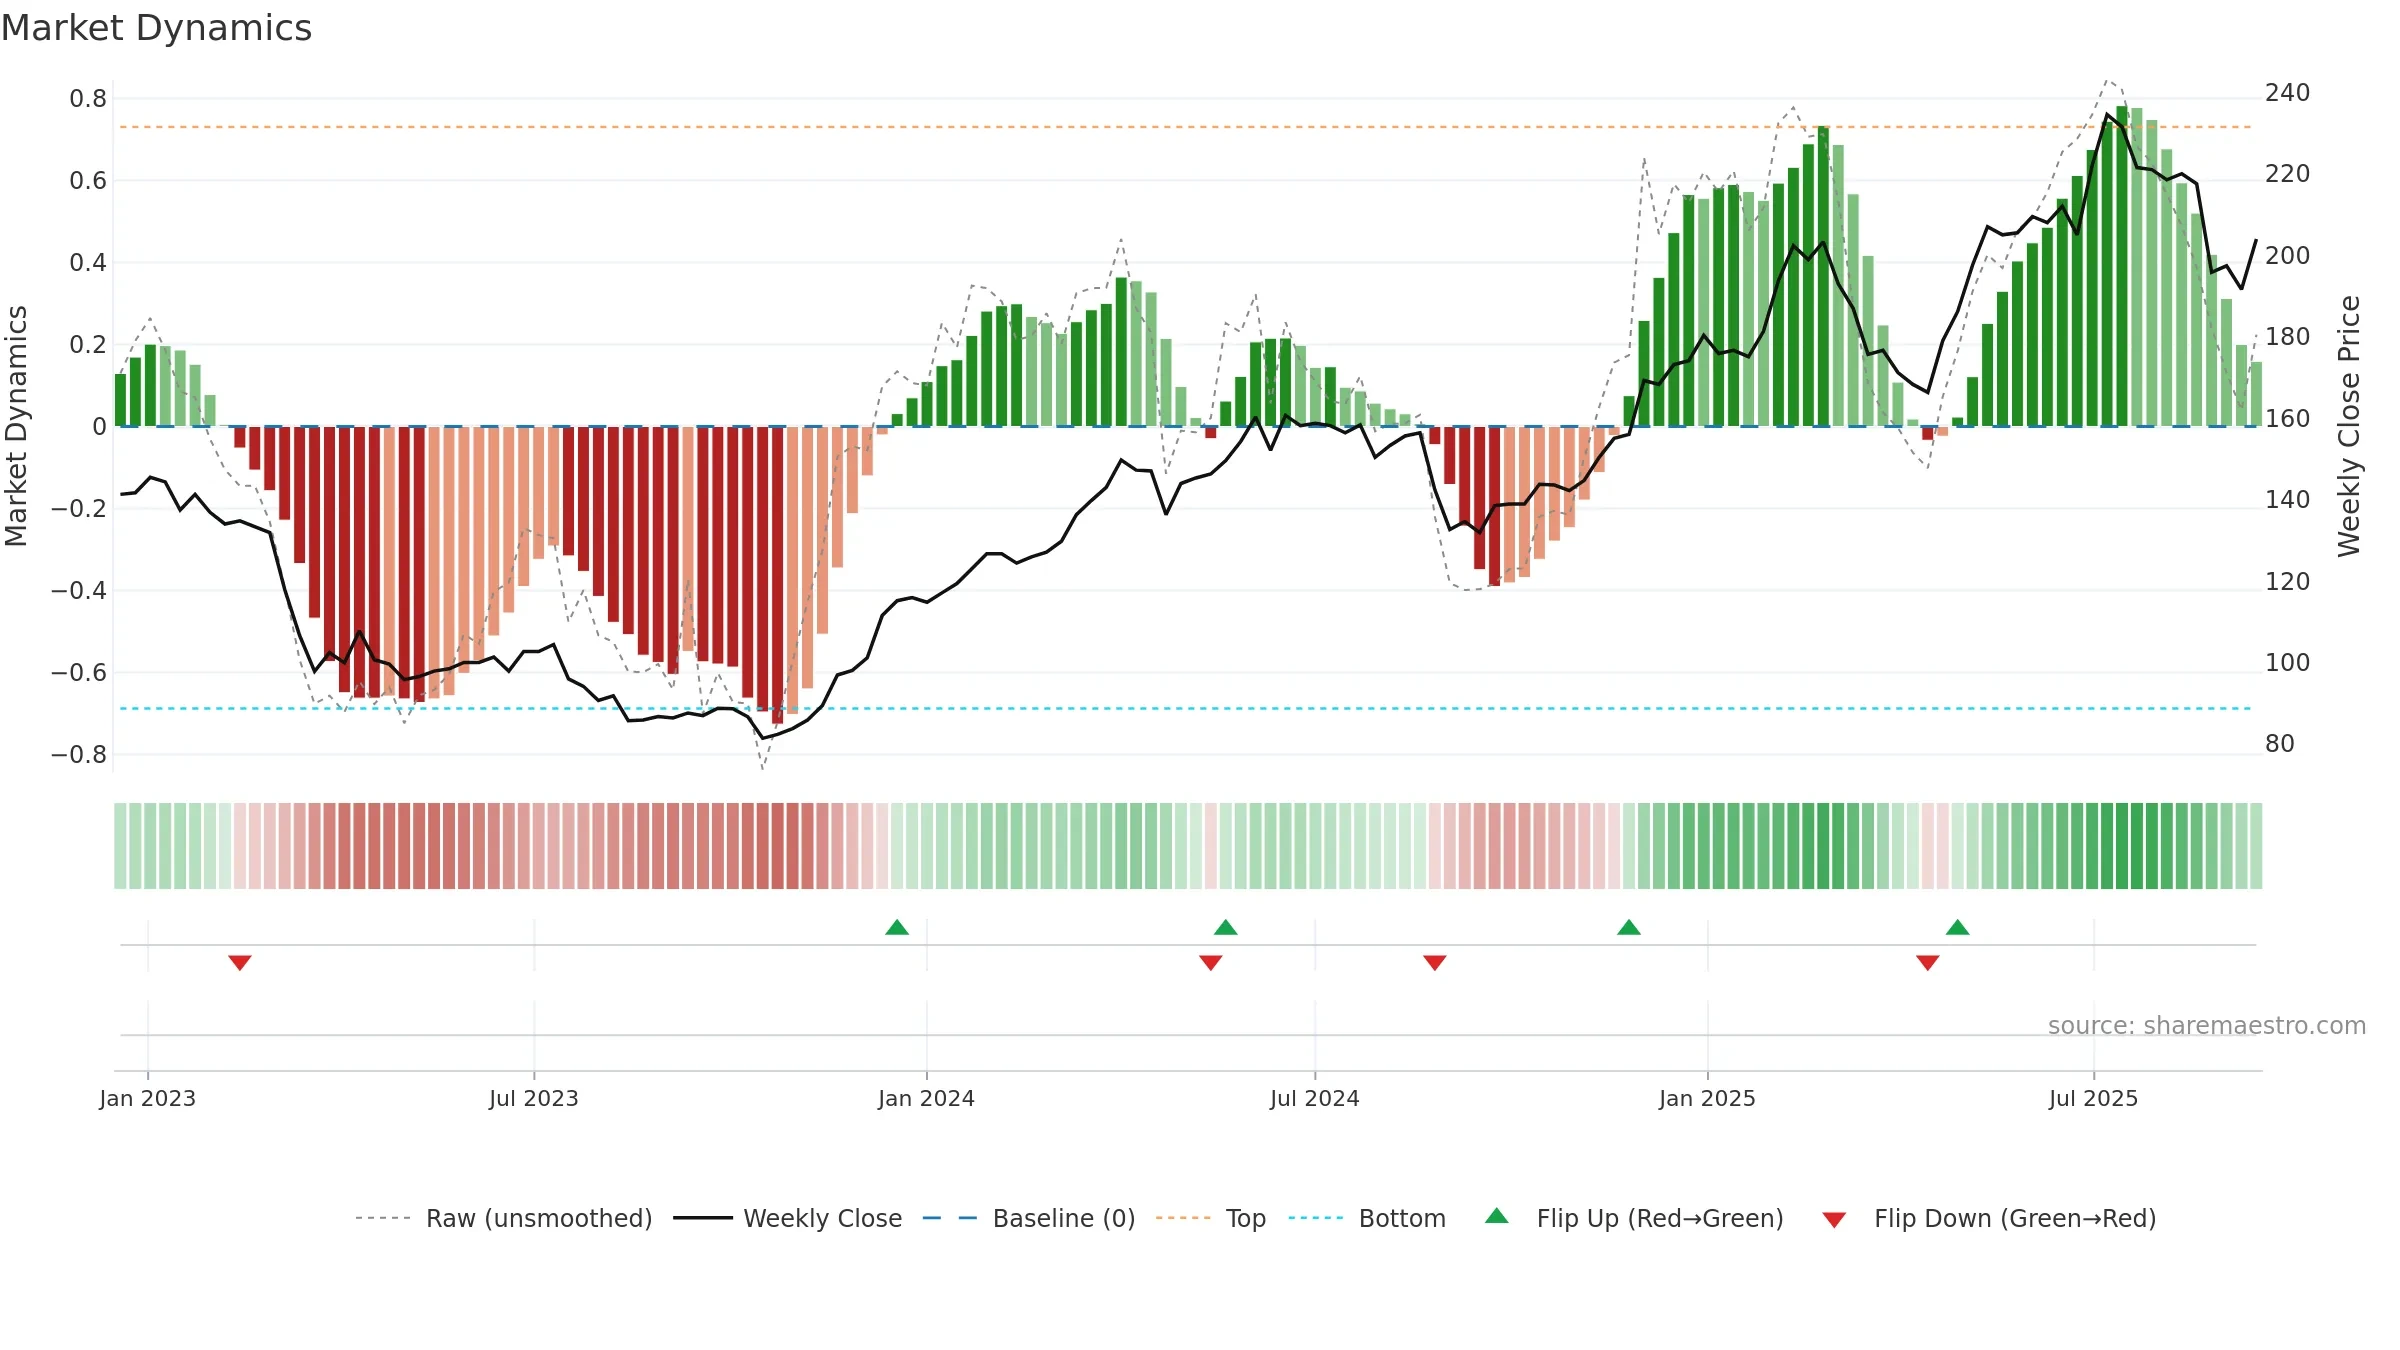The image size is (2400, 1350).
Task: Click the flip-up marker just before Jul 2024
Action: pos(1226,927)
